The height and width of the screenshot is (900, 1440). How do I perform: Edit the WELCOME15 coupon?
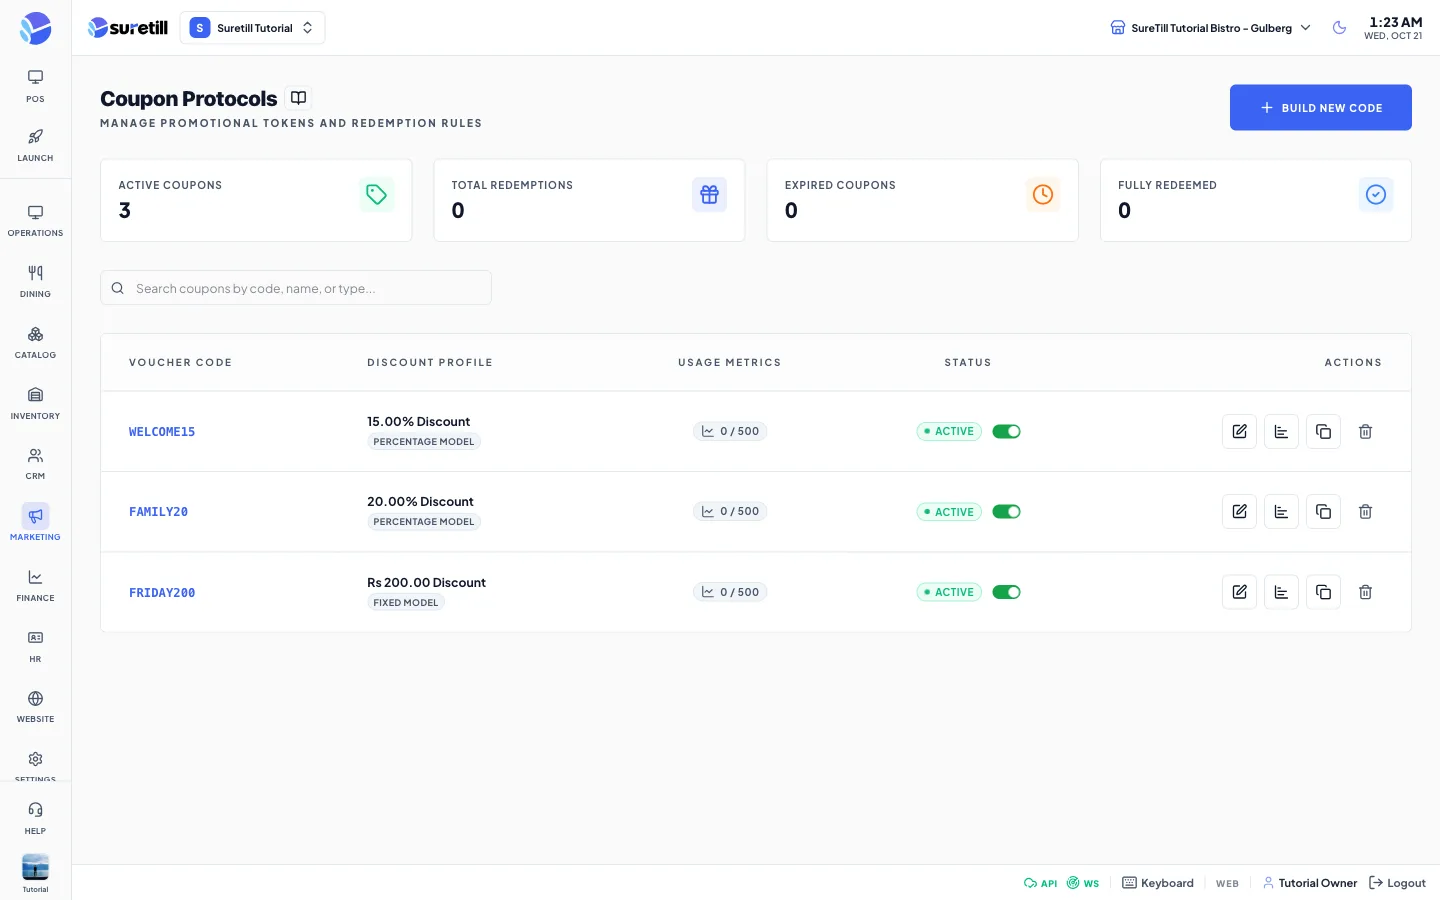click(1239, 431)
